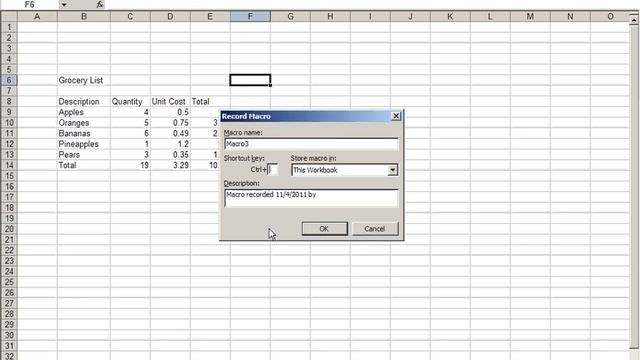Select the Name Box showing F6

coord(29,4)
